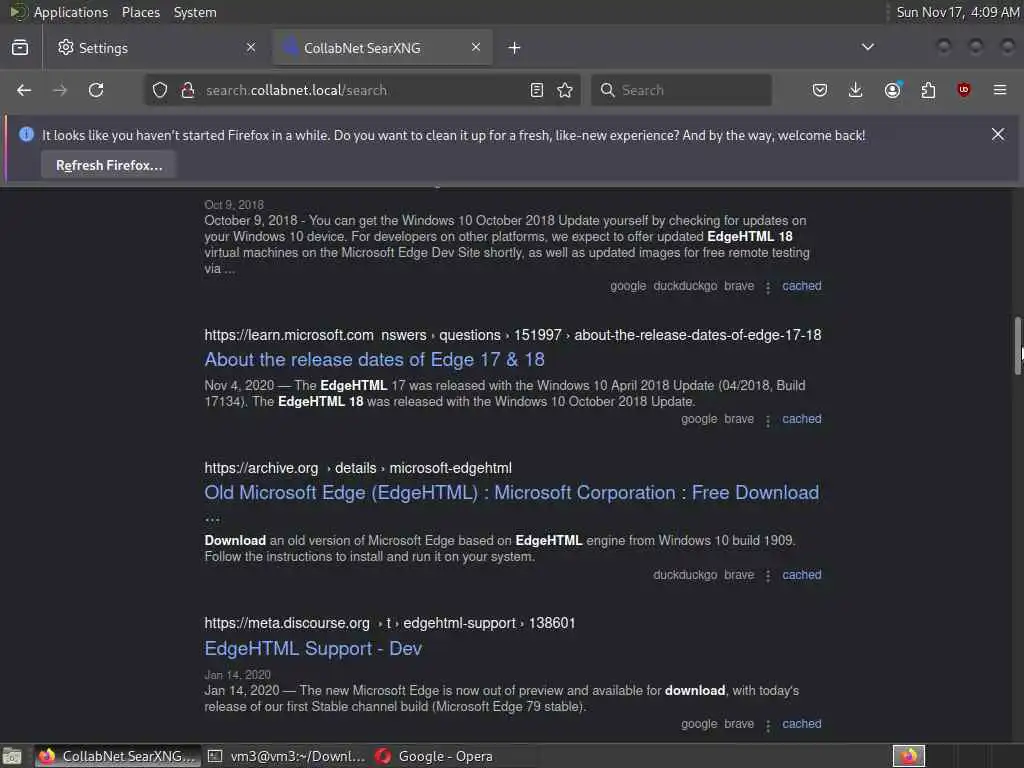Go back to the previous page
Image resolution: width=1024 pixels, height=768 pixels.
click(24, 90)
